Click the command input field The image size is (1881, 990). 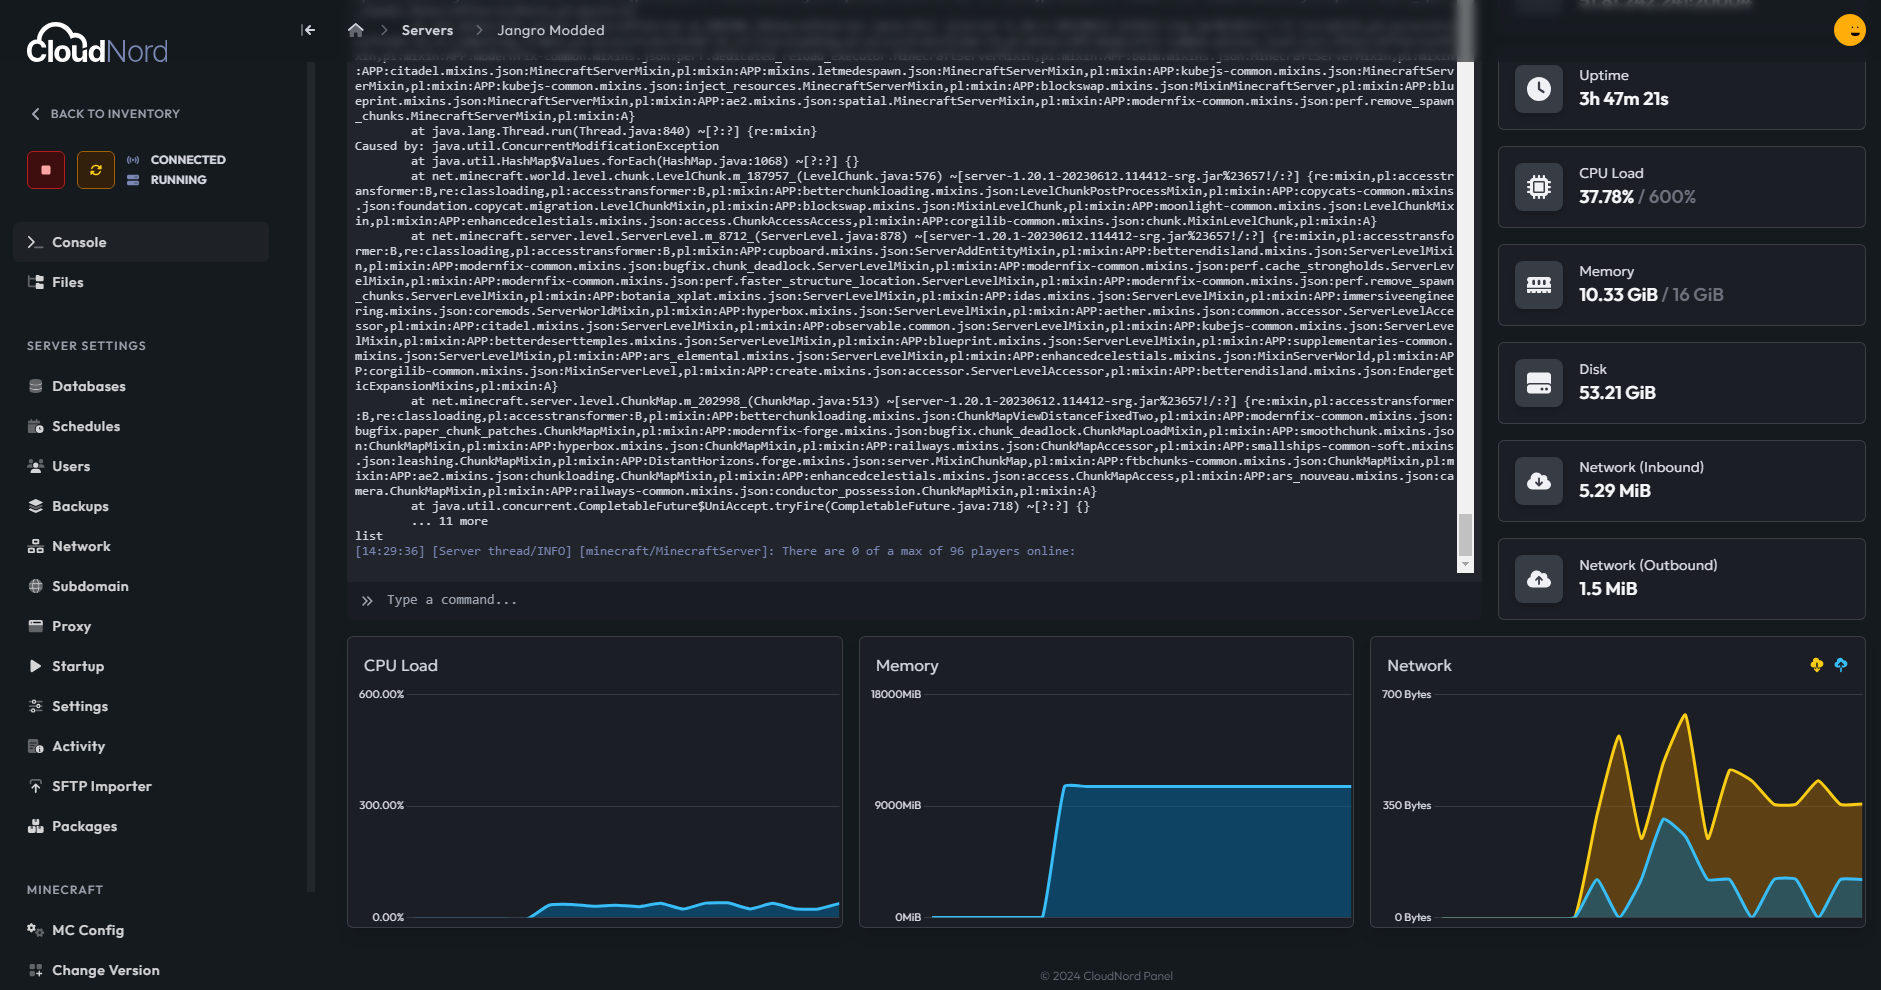click(700, 600)
